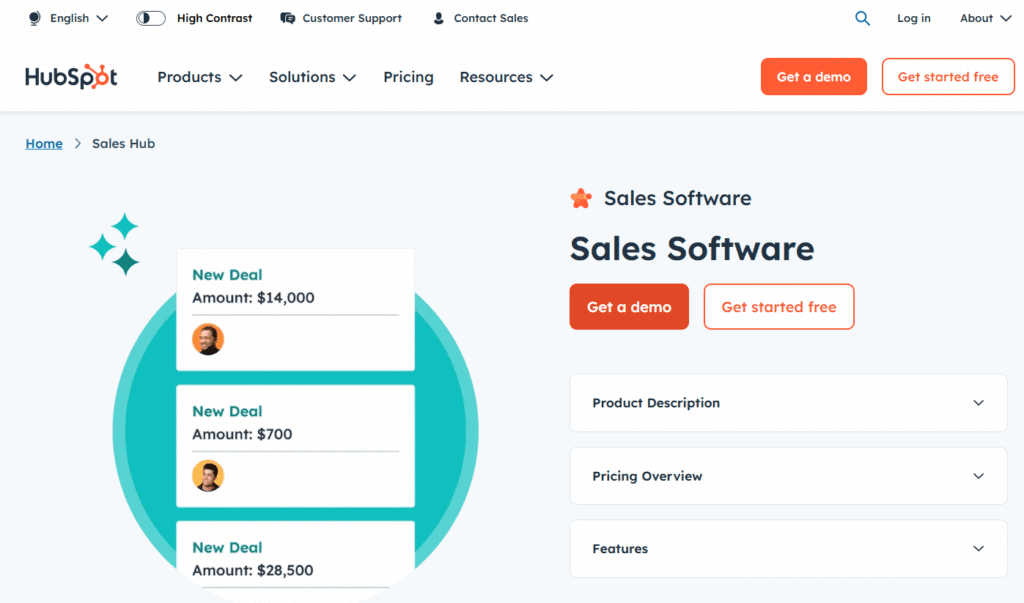Click the search magnifier icon

tap(862, 18)
